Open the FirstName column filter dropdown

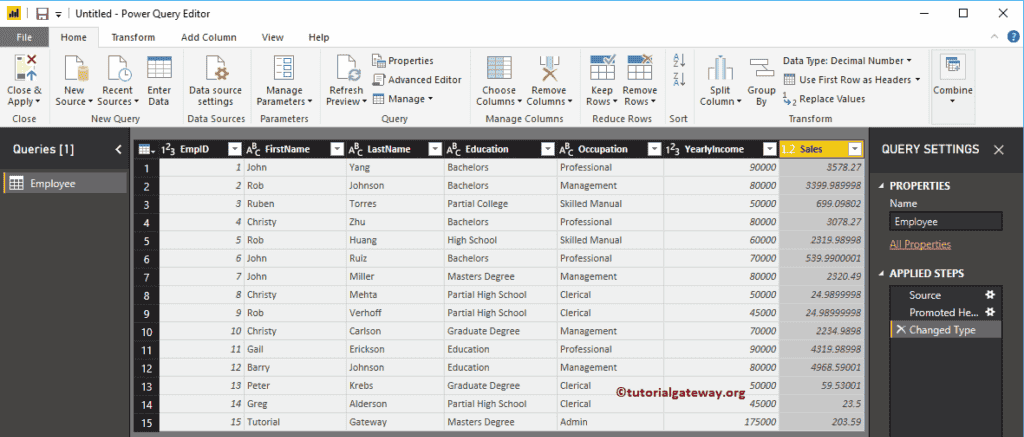pyautogui.click(x=337, y=150)
